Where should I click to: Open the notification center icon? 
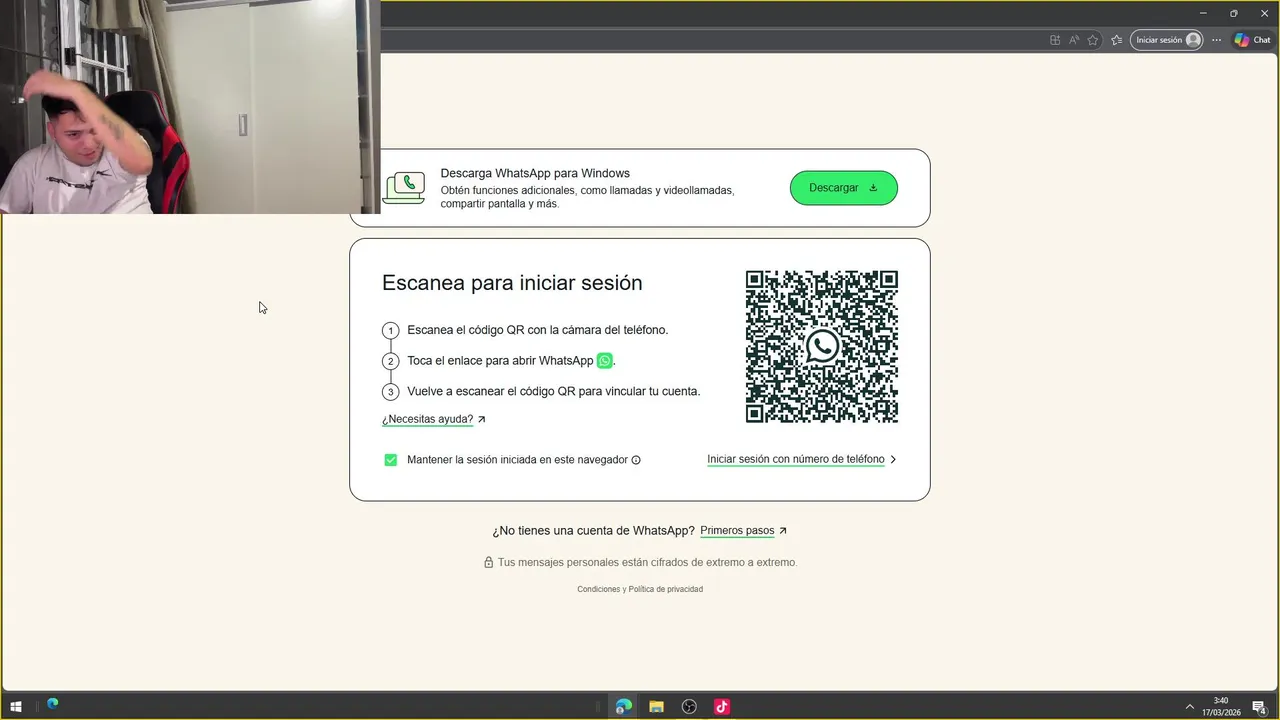tap(1259, 707)
